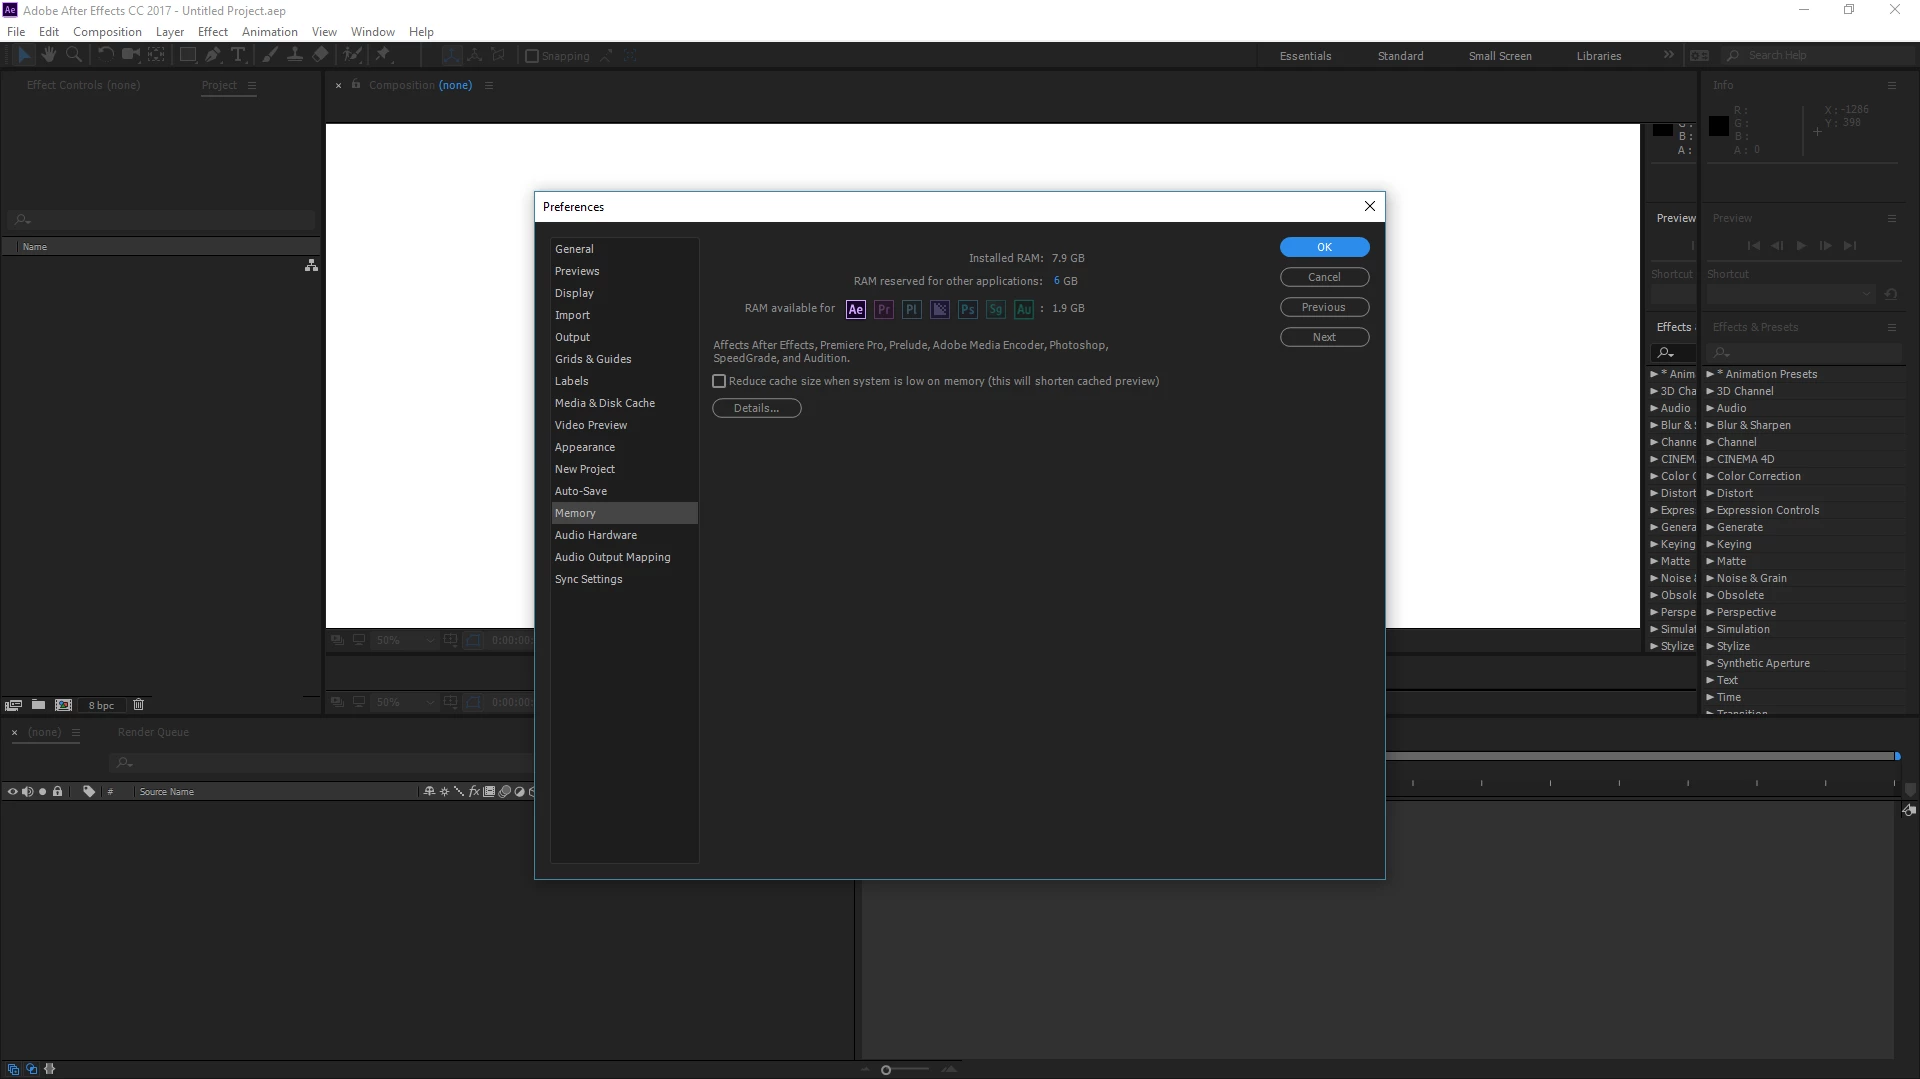The width and height of the screenshot is (1920, 1079).
Task: Cancel the Preferences dialog
Action: [1324, 277]
